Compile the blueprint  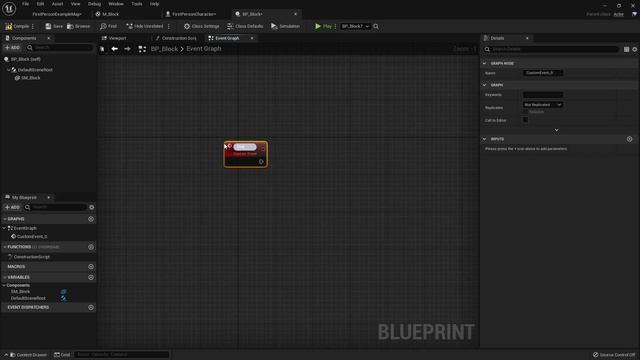click(x=17, y=26)
